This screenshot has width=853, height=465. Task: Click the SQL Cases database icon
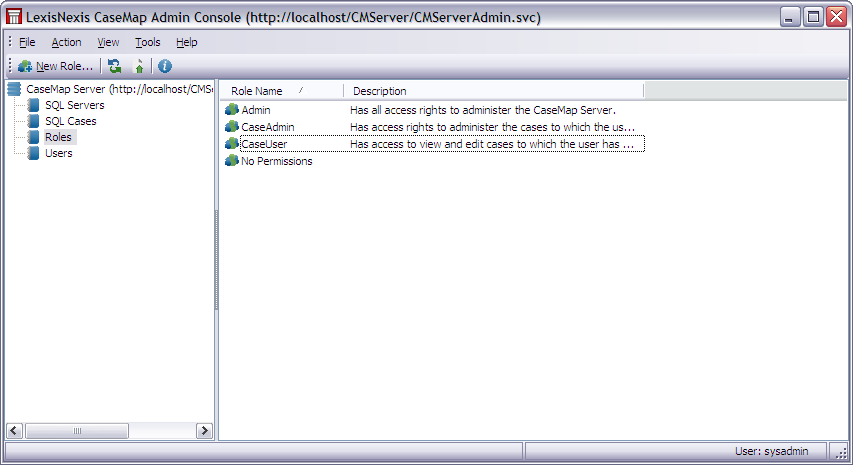point(34,121)
